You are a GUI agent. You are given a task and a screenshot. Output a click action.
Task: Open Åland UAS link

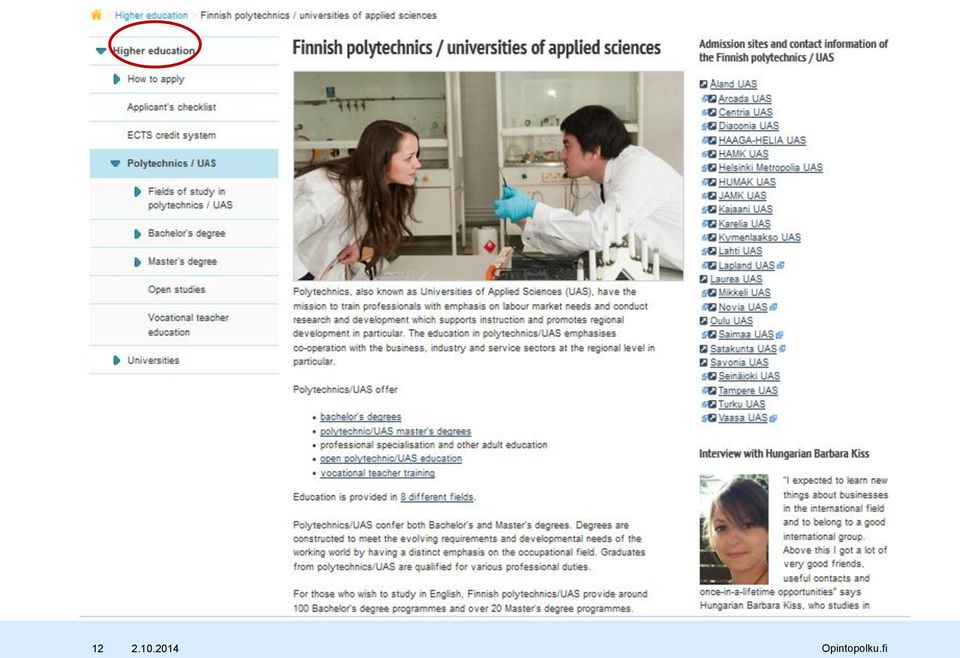(x=733, y=84)
